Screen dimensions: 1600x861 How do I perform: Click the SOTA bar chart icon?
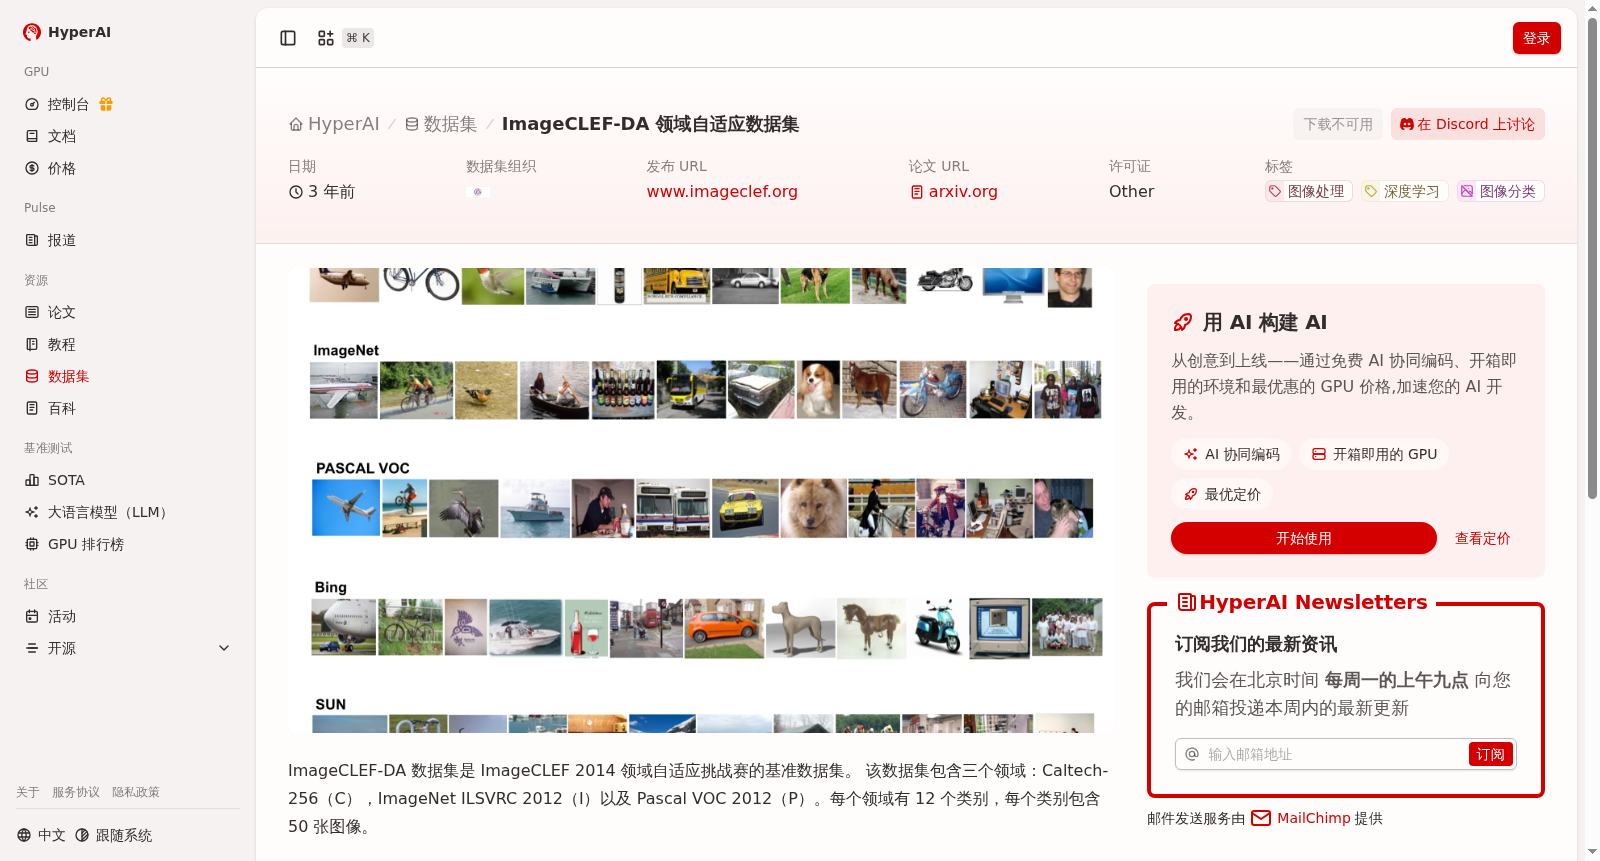click(x=32, y=480)
